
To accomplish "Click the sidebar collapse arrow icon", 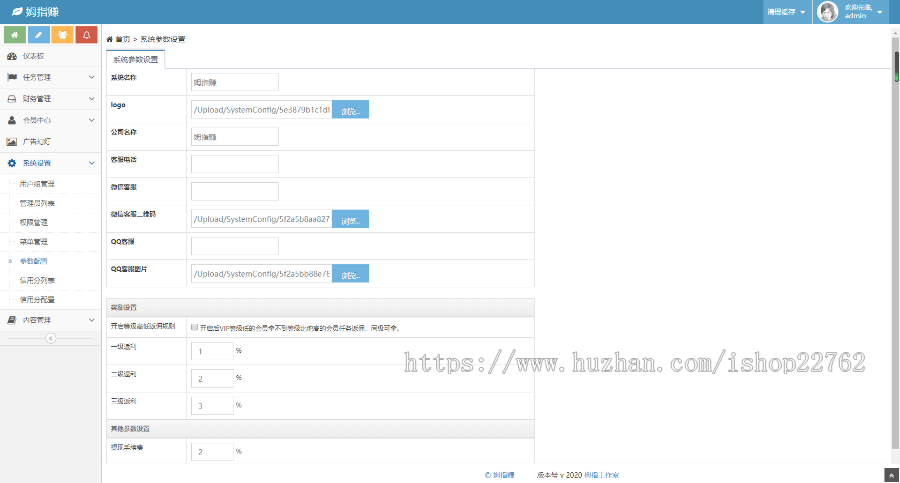I will [x=51, y=339].
